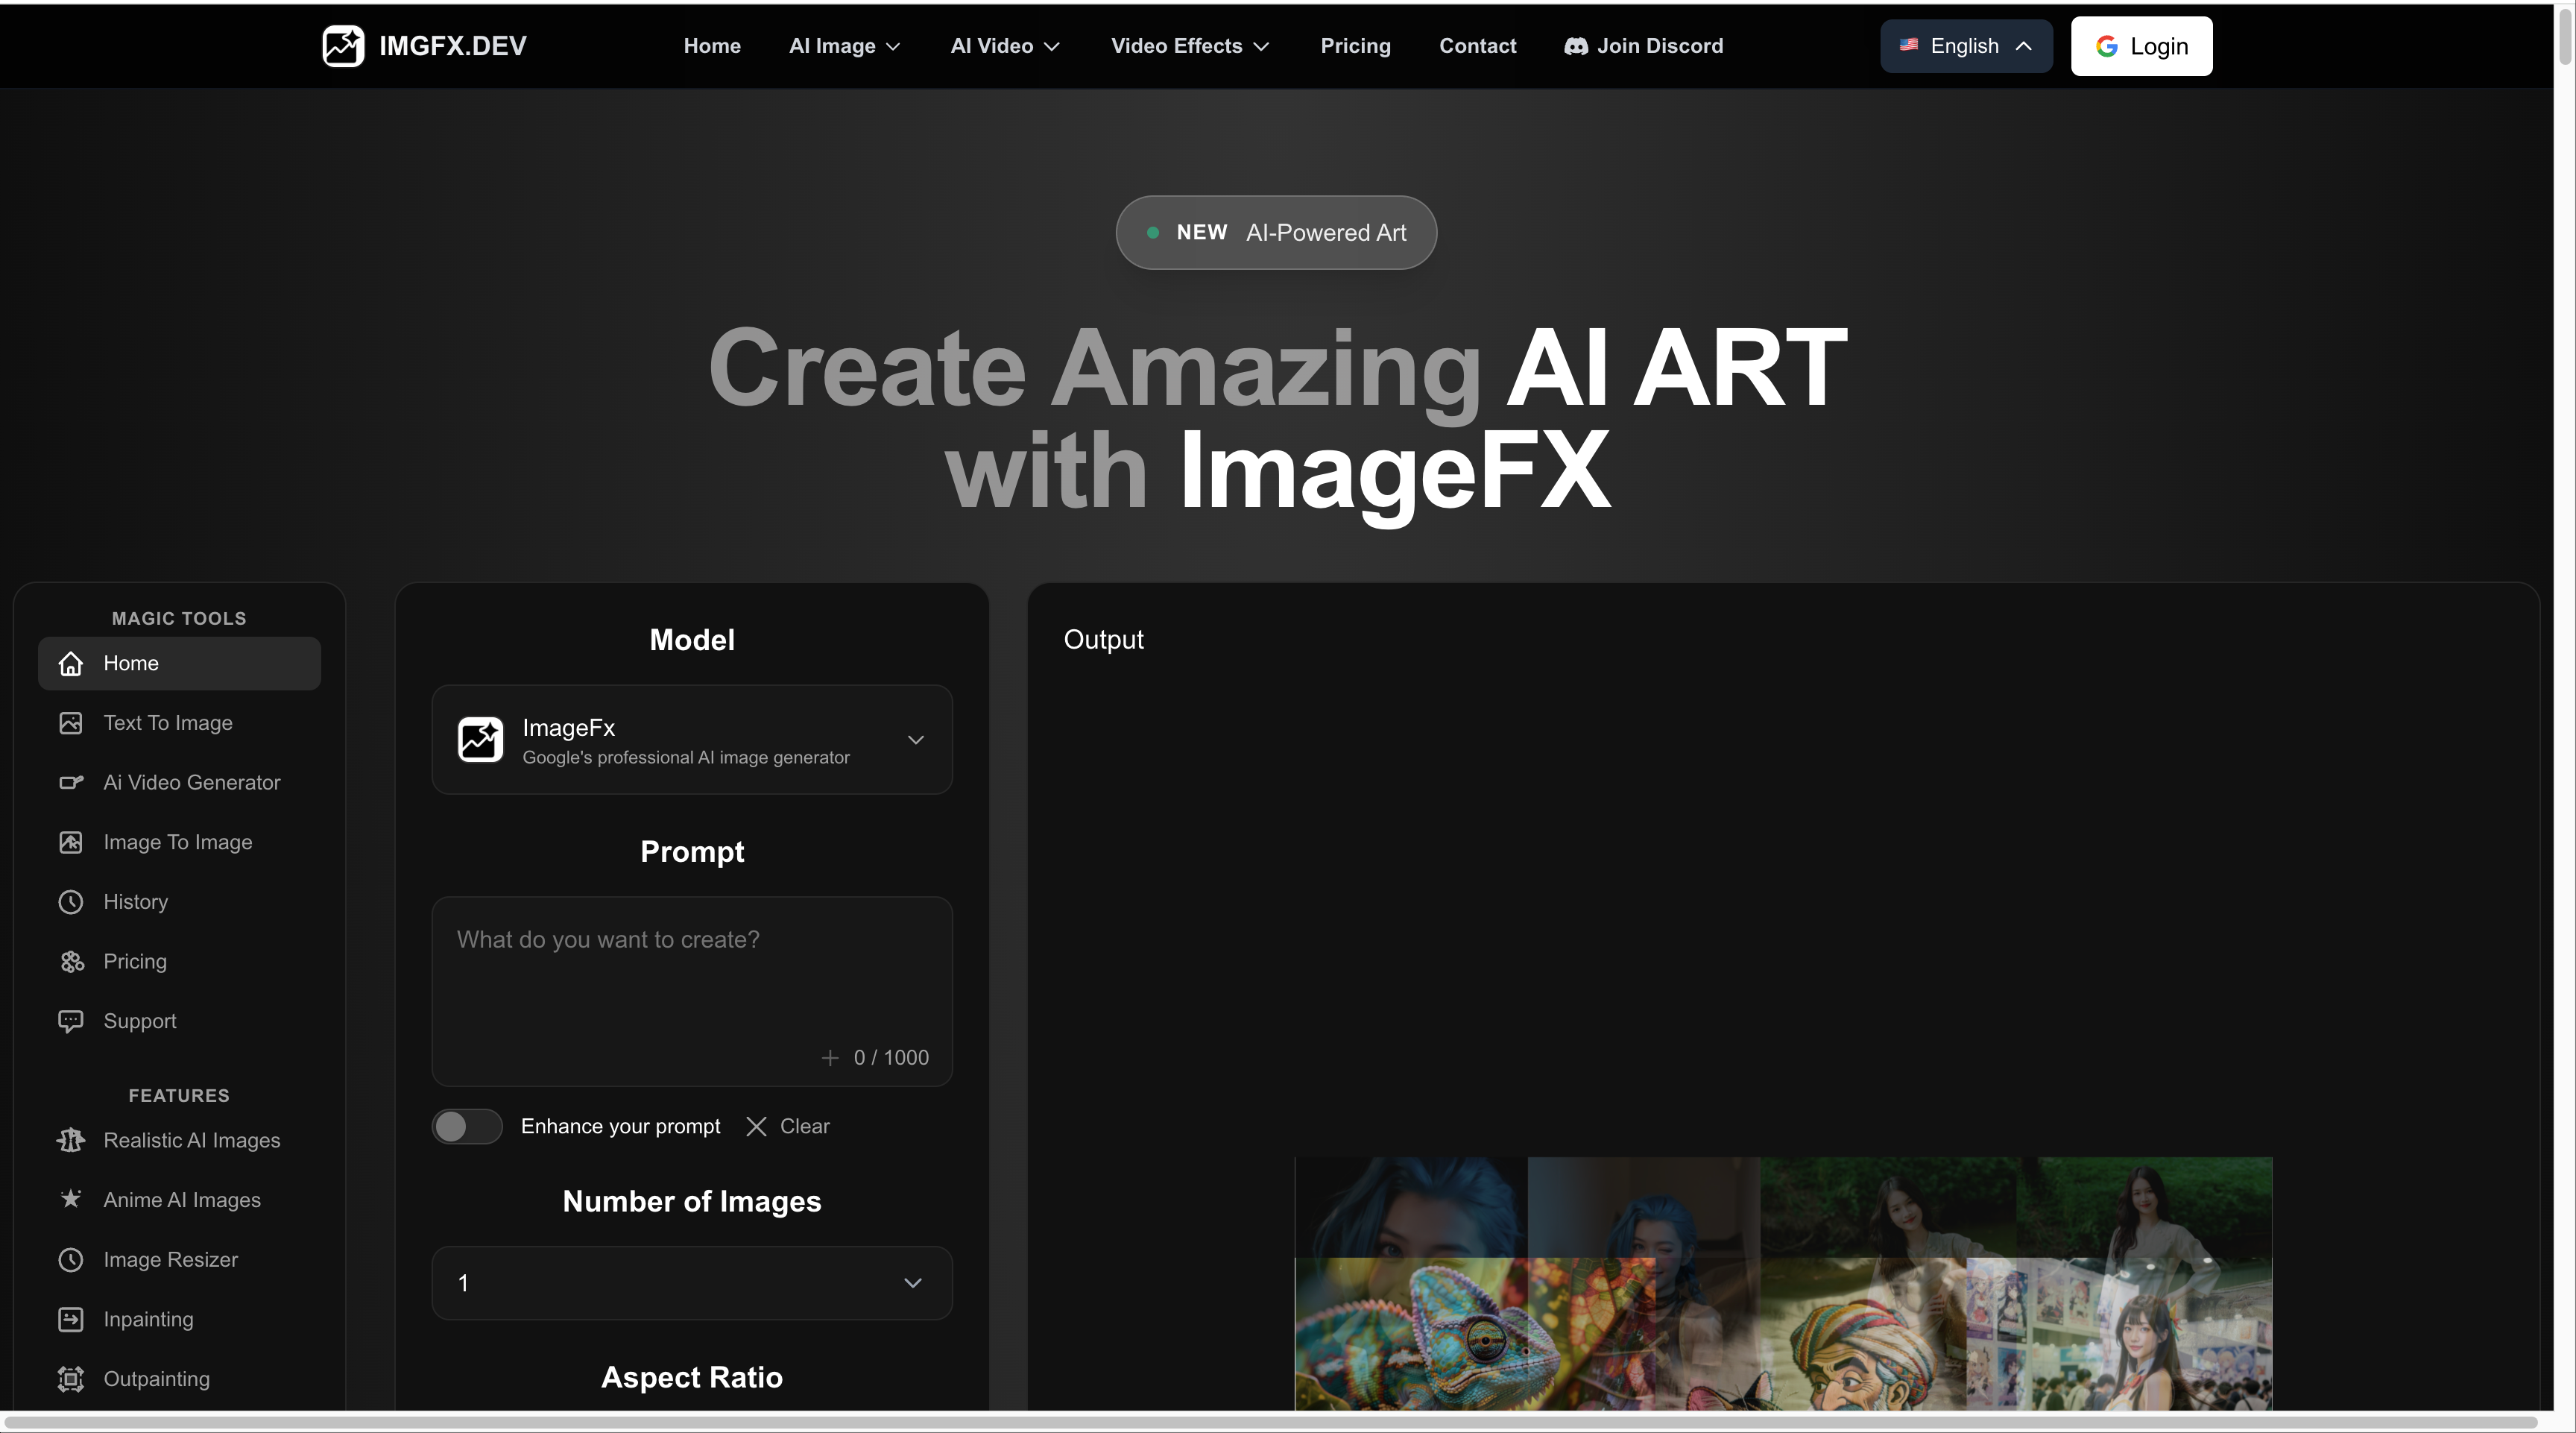Click the prompt text area
This screenshot has height=1433, width=2576.
pos(692,991)
